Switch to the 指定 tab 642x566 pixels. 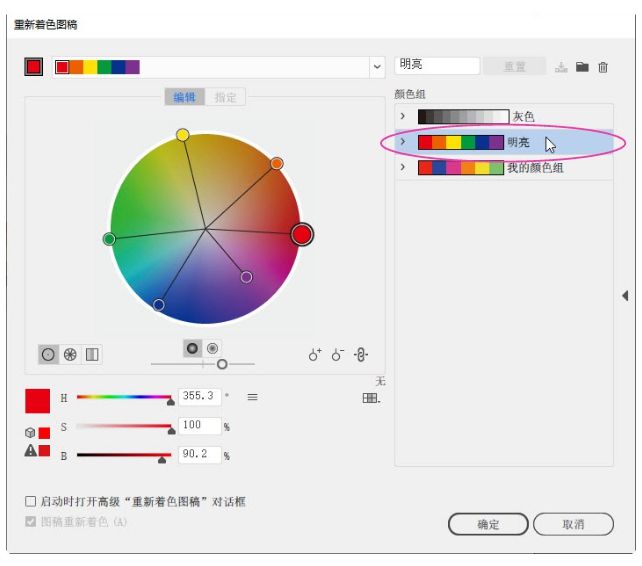point(226,97)
